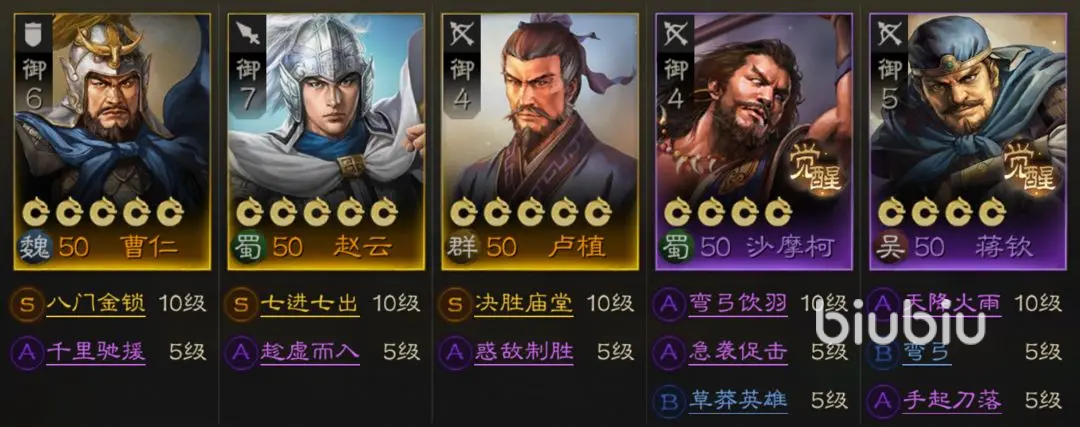Select the 沙摩柯 hero card portrait

pos(754,141)
